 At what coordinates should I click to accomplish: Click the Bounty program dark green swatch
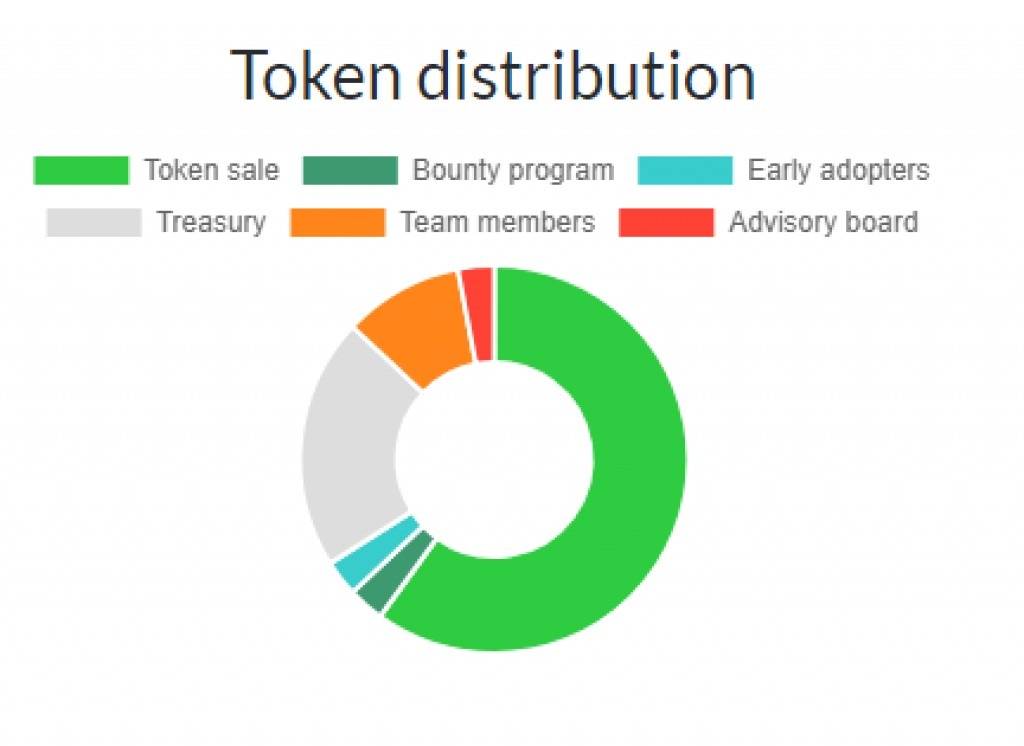point(350,170)
